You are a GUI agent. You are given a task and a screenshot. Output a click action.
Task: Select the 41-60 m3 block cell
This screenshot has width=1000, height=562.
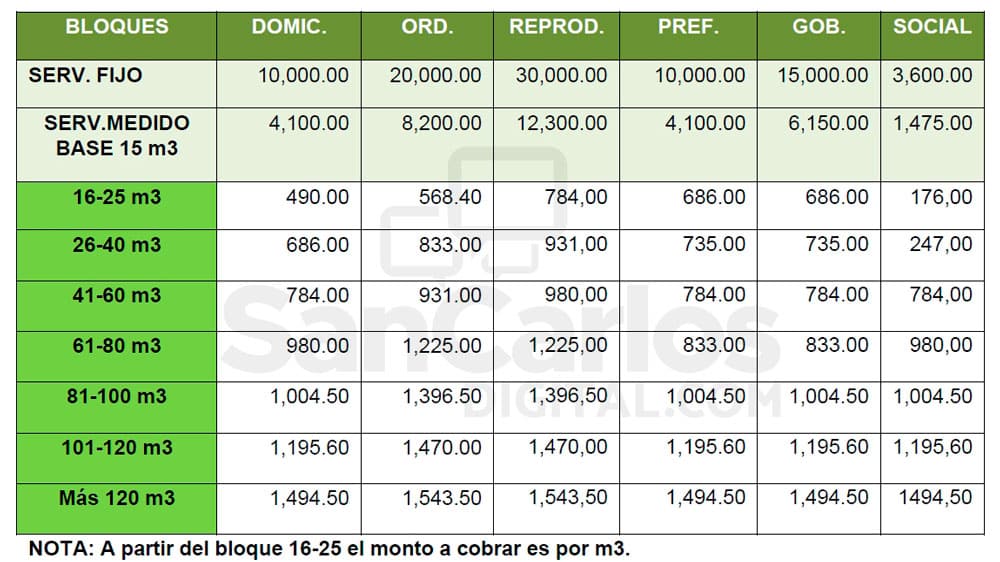point(117,306)
